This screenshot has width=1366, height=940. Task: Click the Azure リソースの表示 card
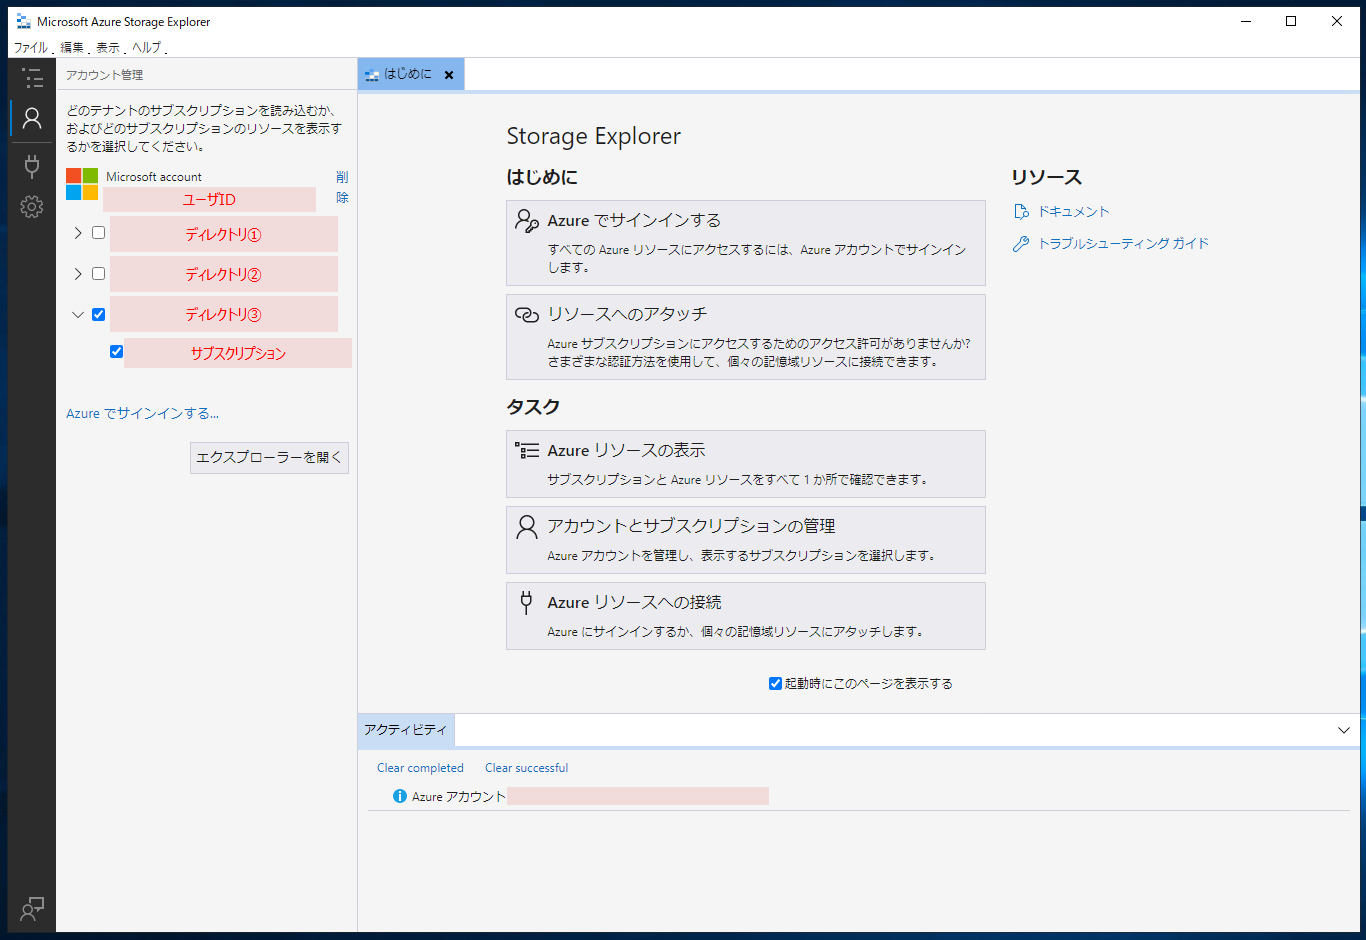746,464
